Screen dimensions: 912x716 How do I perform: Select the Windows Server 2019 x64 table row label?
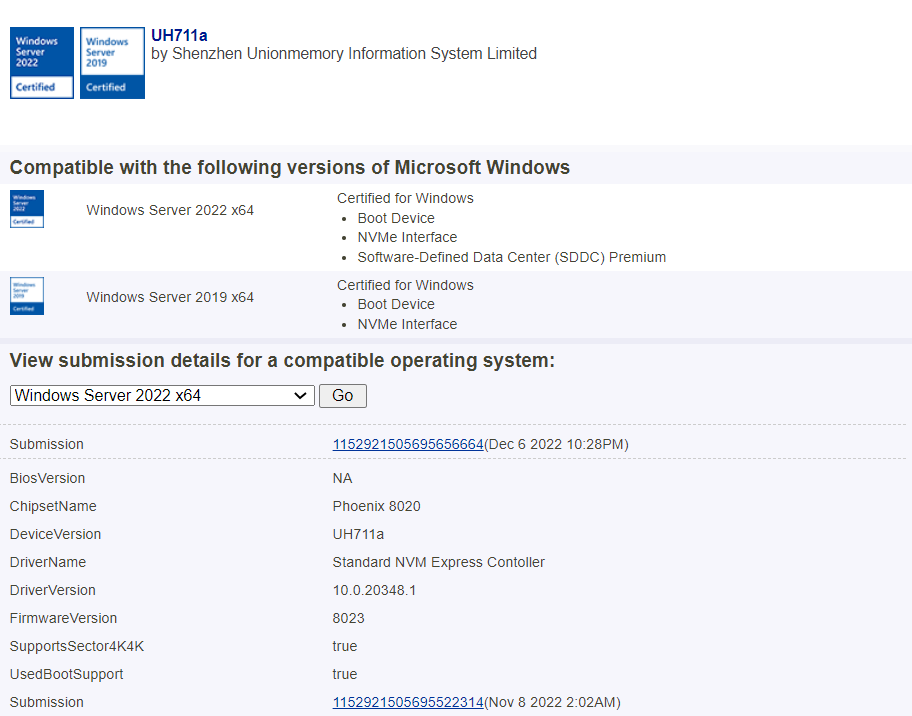click(x=170, y=297)
